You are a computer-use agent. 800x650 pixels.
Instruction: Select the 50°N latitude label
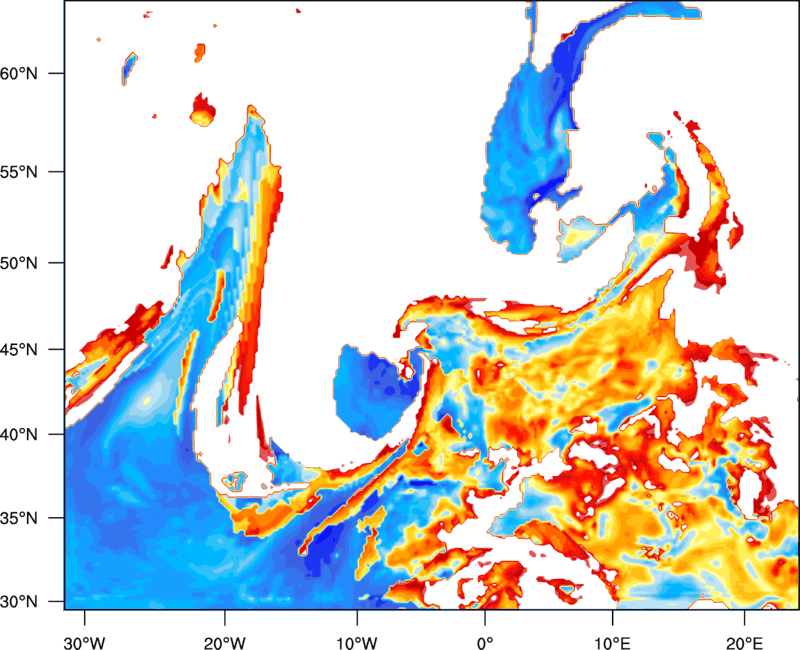(x=19, y=263)
